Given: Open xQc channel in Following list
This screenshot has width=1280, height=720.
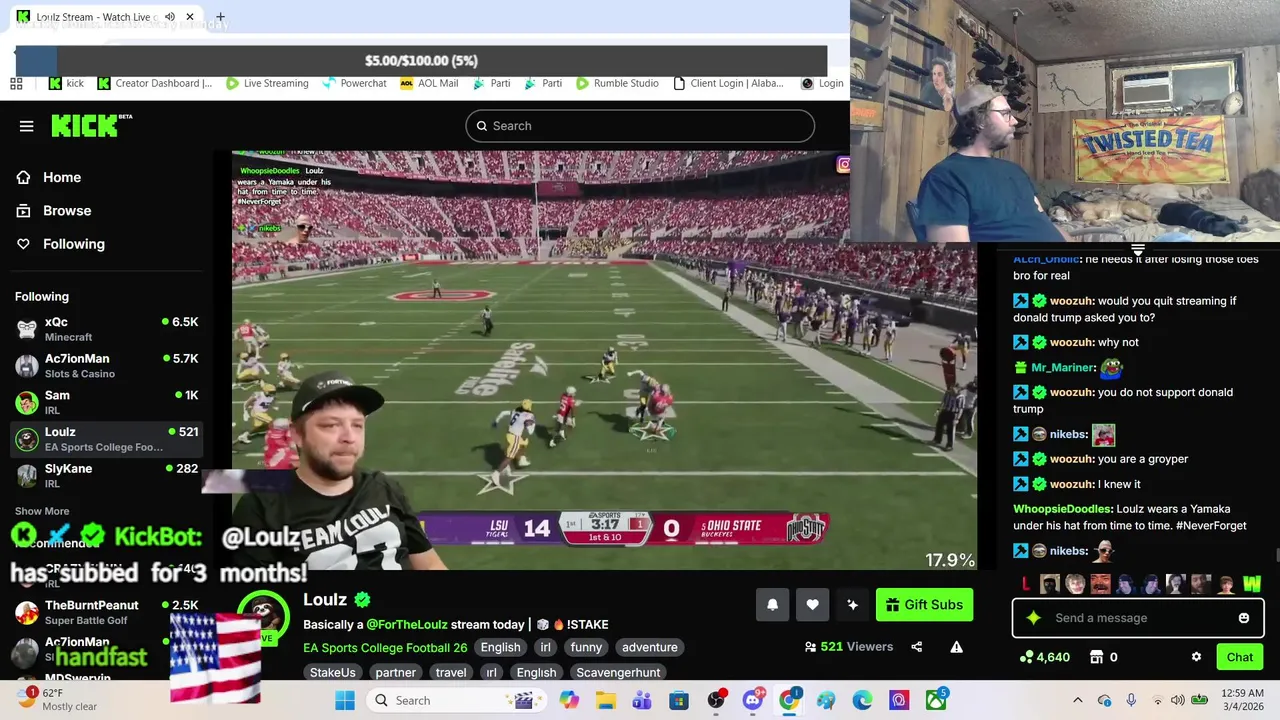Looking at the screenshot, I should (x=106, y=329).
